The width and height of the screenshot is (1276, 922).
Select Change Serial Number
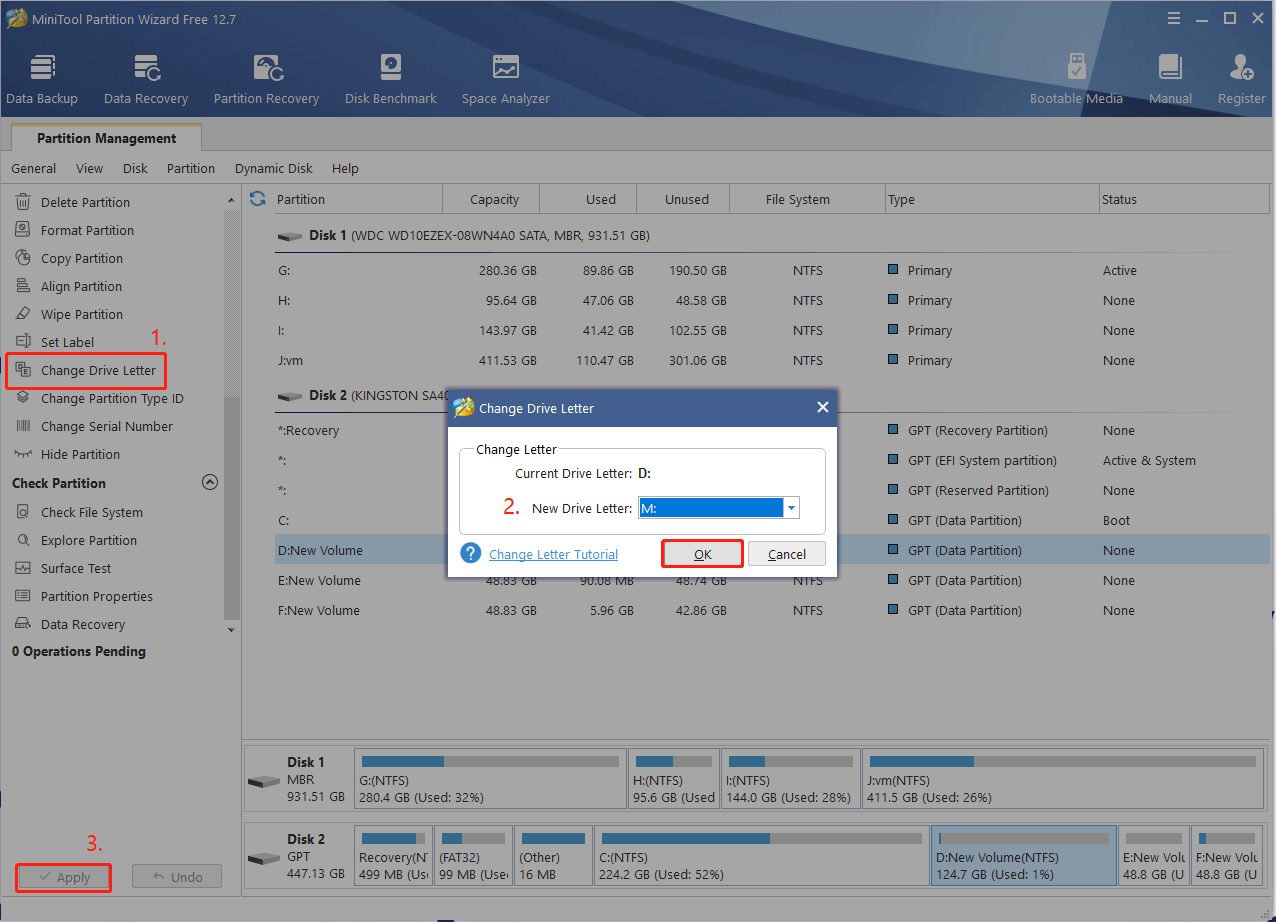tap(107, 426)
